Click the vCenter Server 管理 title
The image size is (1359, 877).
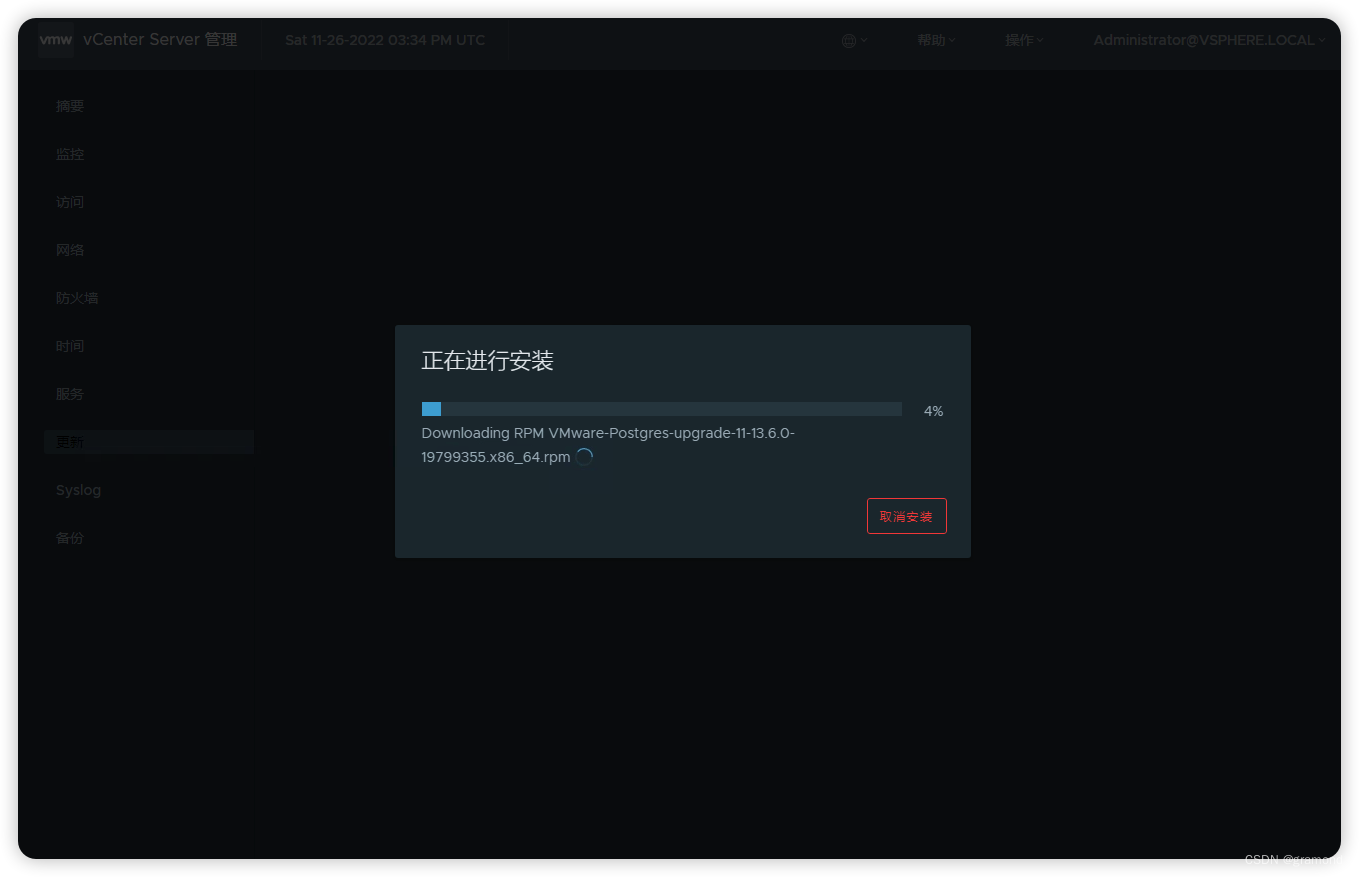(160, 40)
